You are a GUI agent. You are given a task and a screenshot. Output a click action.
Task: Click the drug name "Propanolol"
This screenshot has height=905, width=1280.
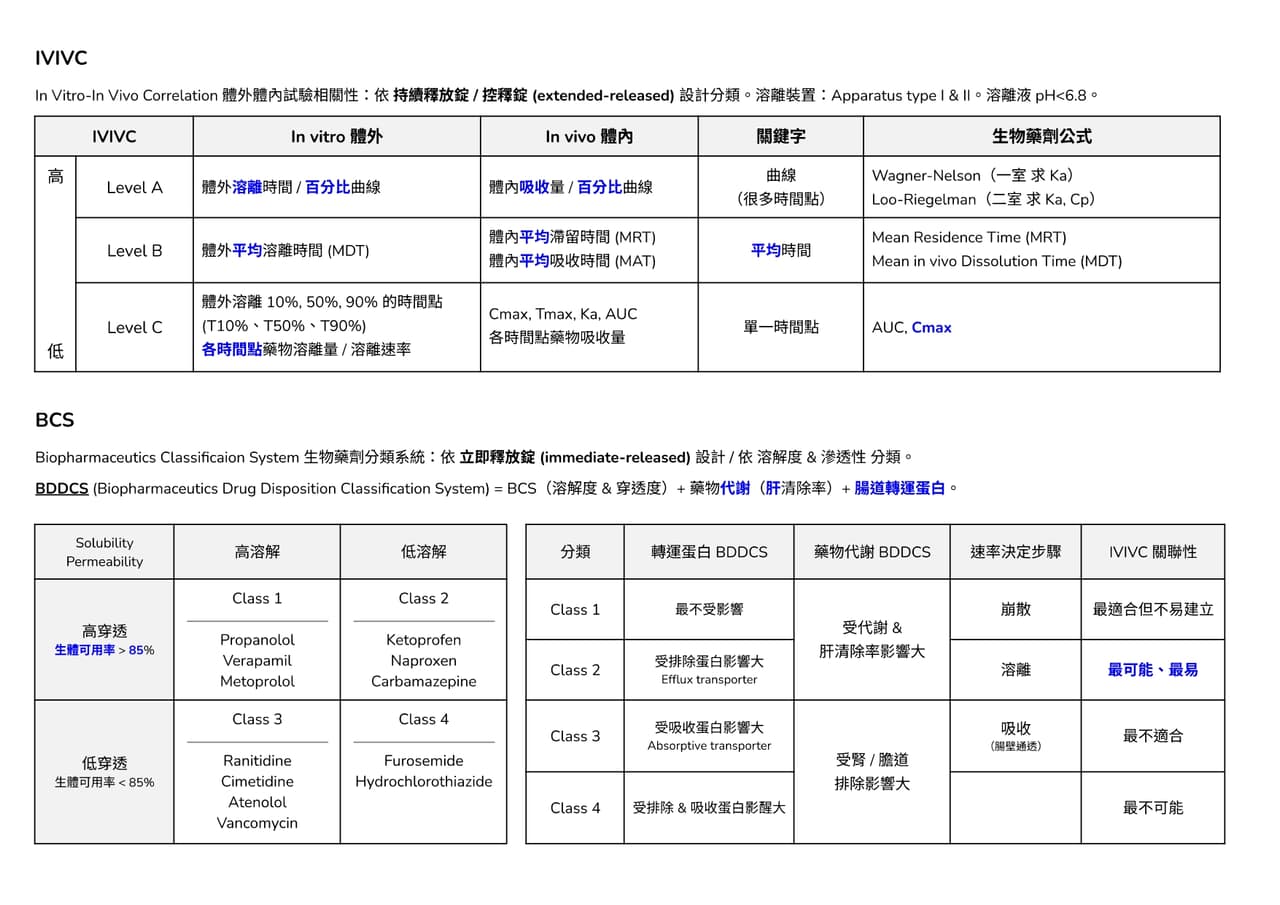point(257,640)
